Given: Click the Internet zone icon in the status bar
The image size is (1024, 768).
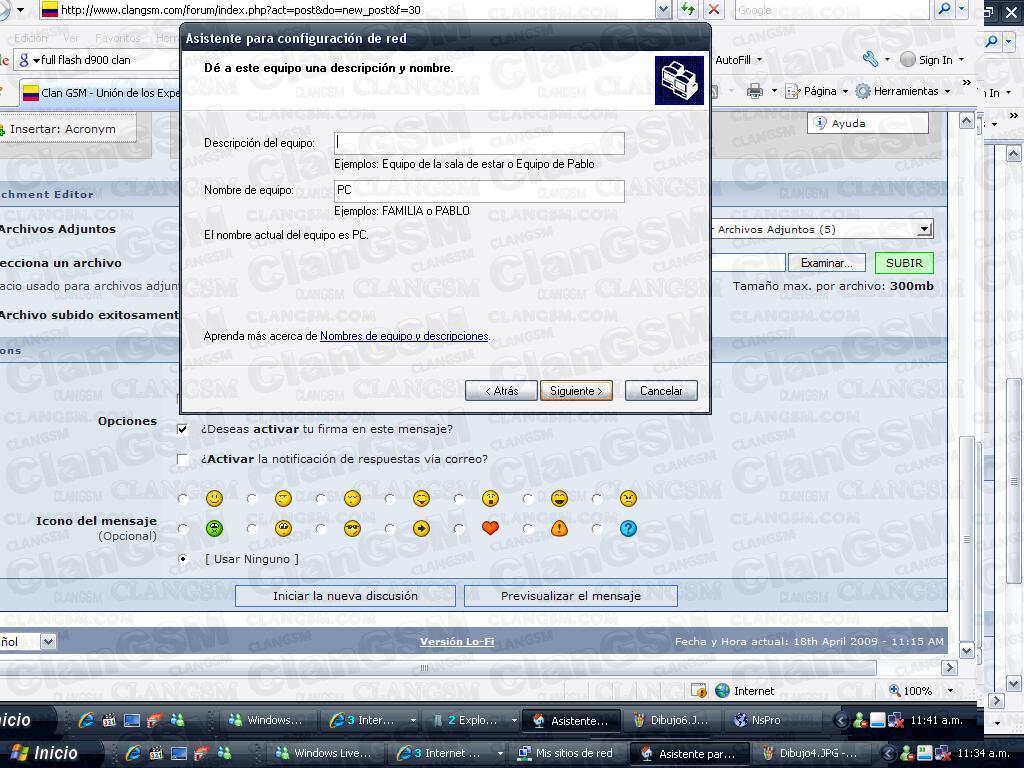Looking at the screenshot, I should click(721, 690).
